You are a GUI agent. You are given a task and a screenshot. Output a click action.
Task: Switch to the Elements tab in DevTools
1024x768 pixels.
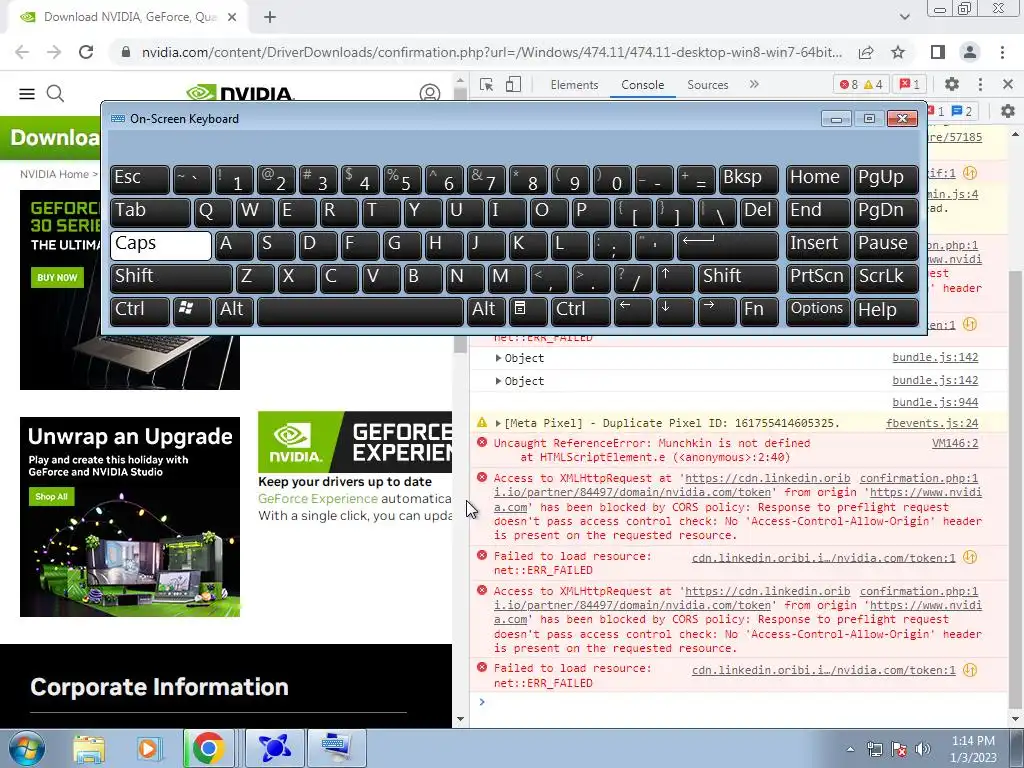click(574, 85)
